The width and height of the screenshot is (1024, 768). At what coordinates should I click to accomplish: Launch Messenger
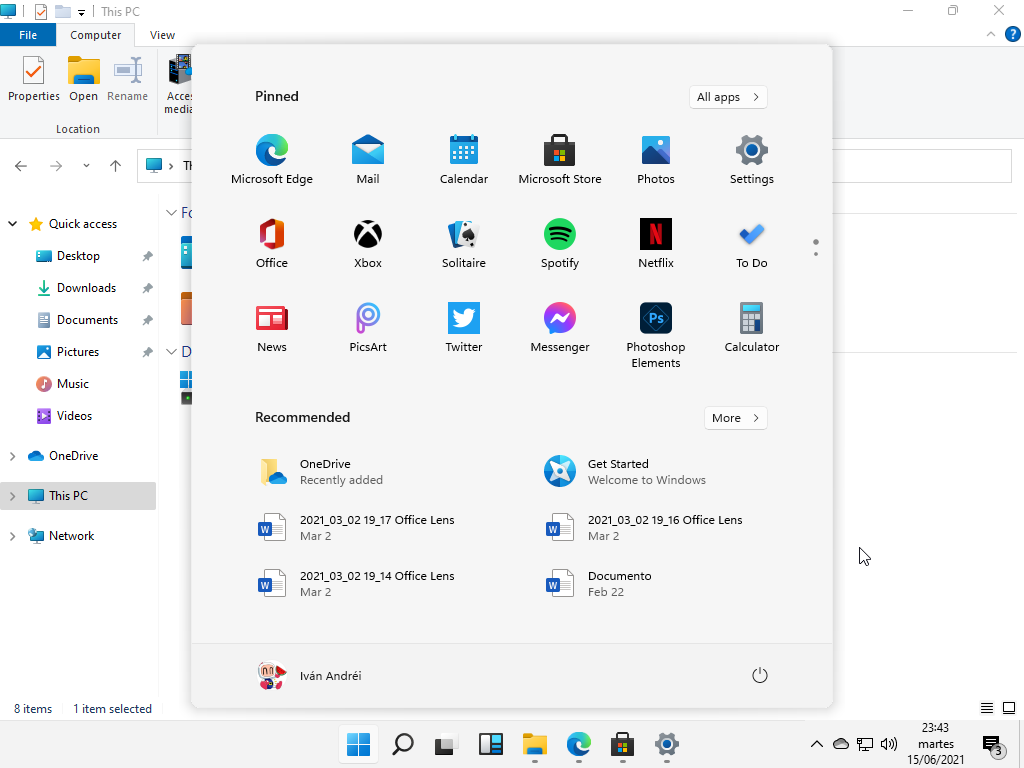(x=560, y=328)
